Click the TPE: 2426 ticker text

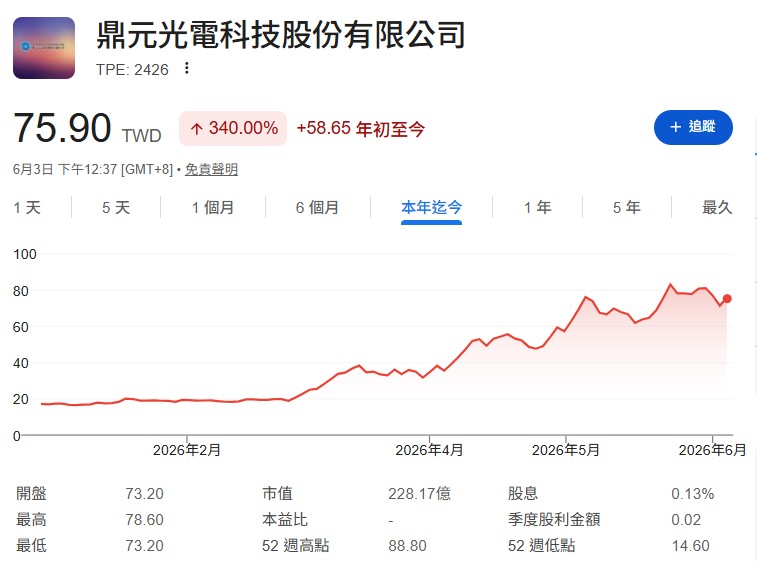pos(132,70)
